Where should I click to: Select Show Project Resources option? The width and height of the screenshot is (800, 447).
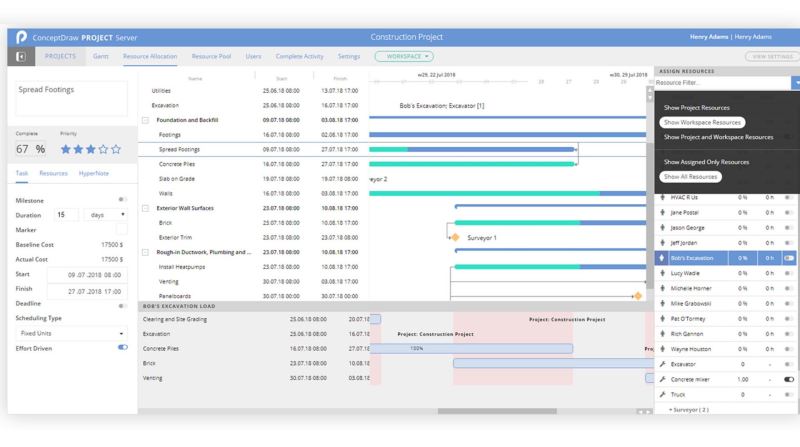click(696, 108)
